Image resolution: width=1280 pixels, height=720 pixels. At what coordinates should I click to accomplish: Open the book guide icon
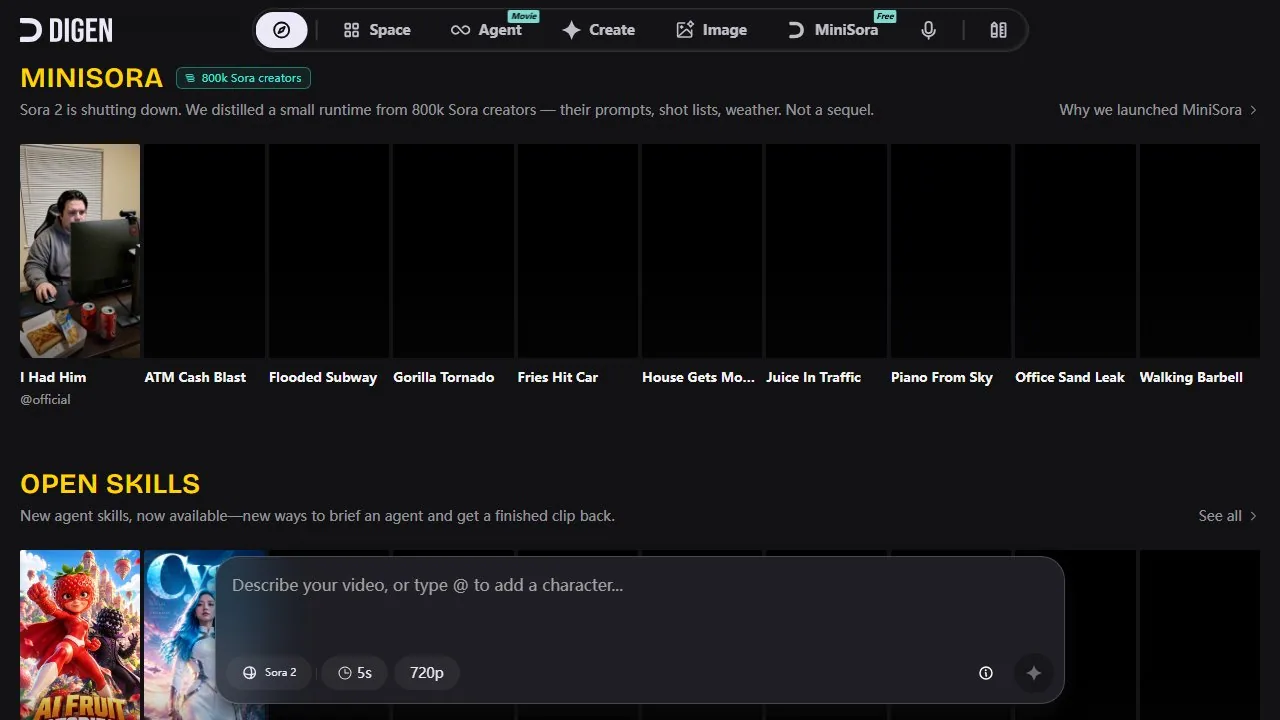coord(998,30)
